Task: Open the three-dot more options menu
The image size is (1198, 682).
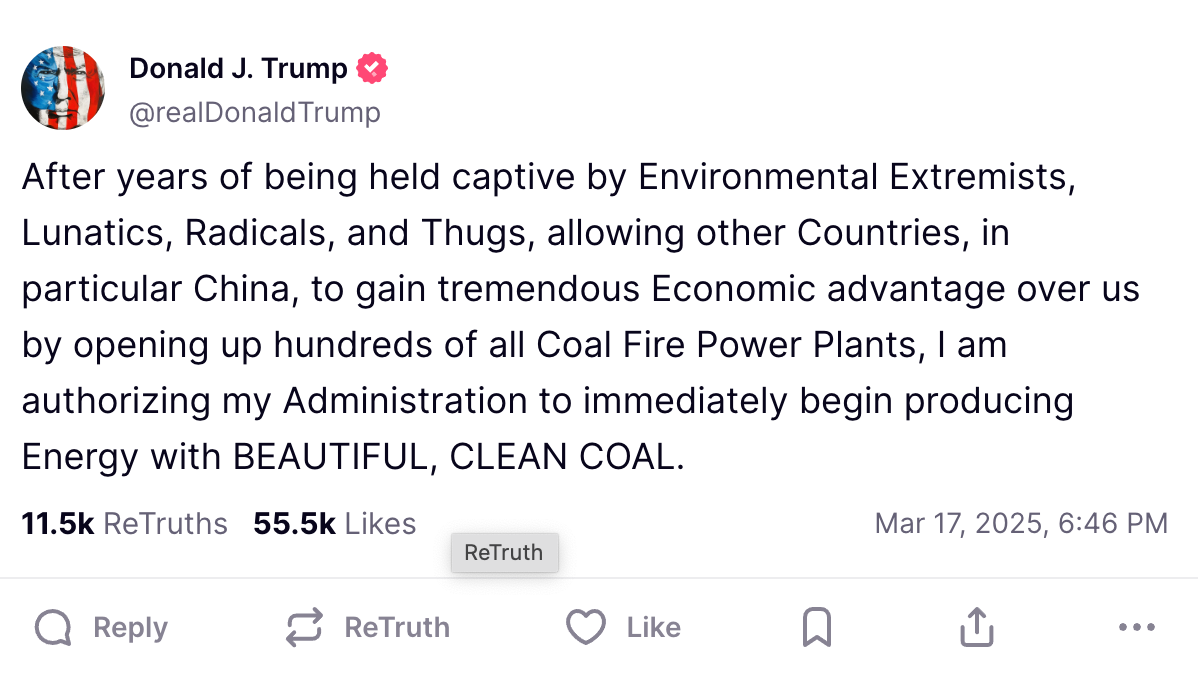Action: click(1136, 628)
